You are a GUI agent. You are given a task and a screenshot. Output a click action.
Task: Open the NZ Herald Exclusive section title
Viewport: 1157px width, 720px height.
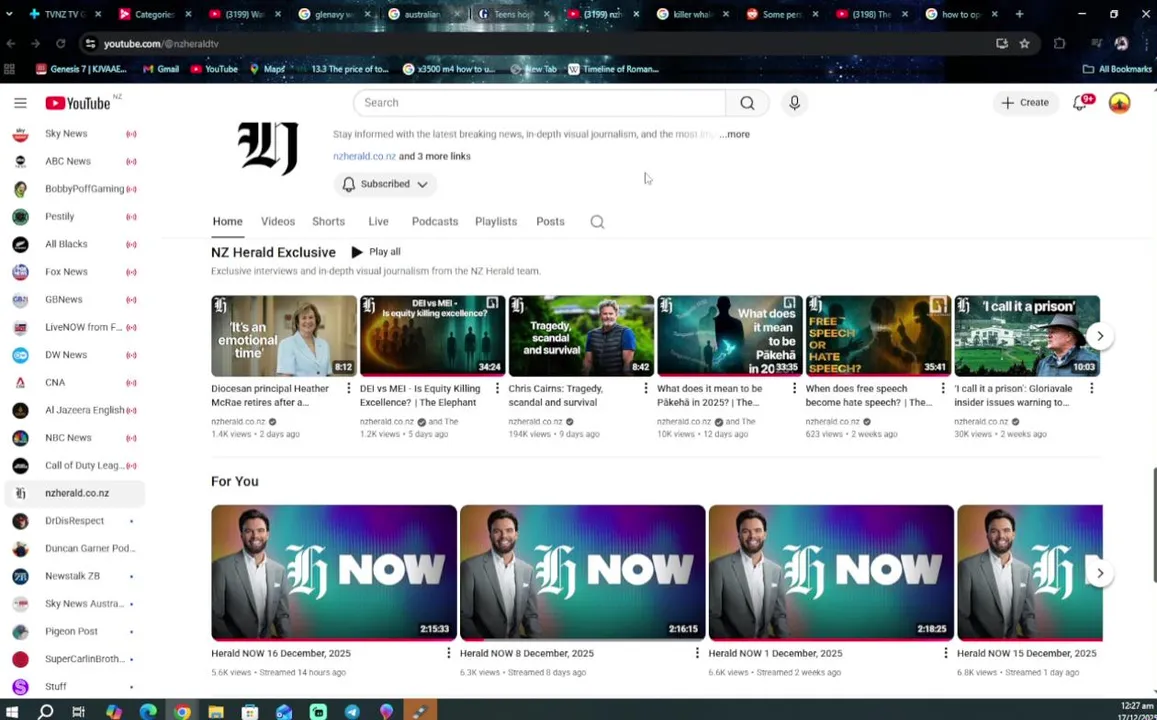[273, 252]
